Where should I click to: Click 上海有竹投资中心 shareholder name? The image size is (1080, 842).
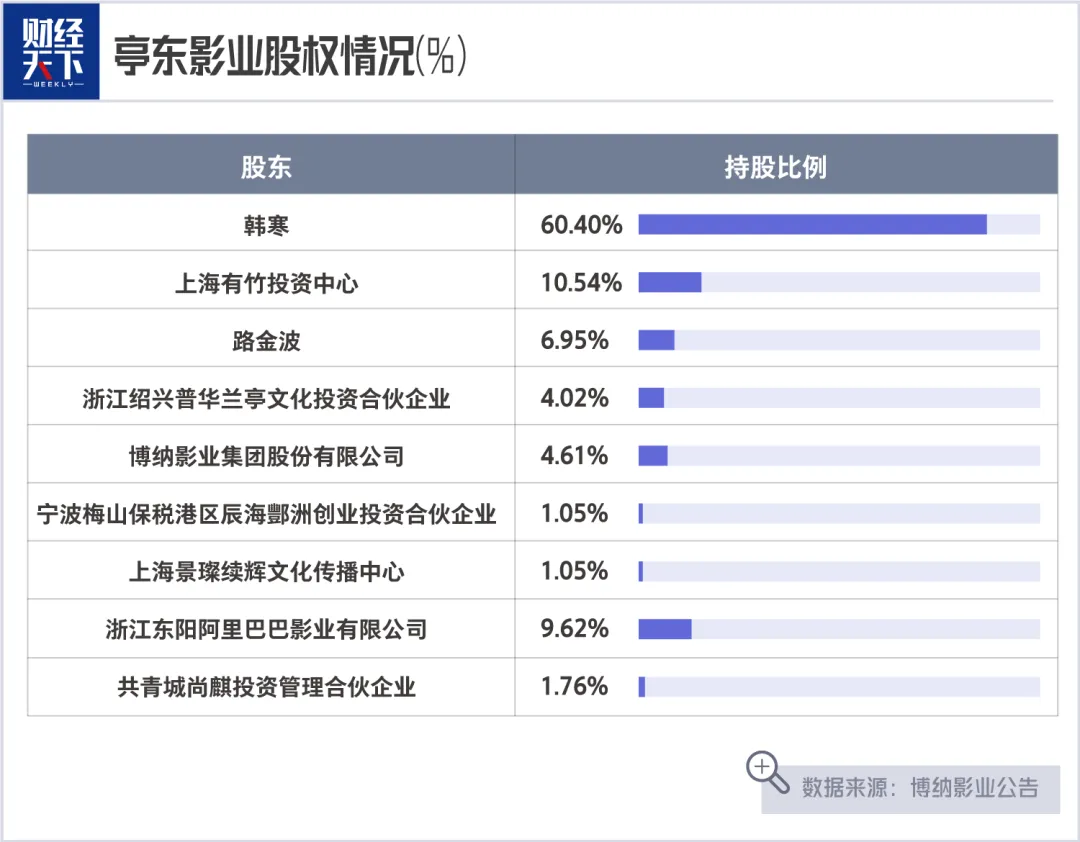point(266,283)
